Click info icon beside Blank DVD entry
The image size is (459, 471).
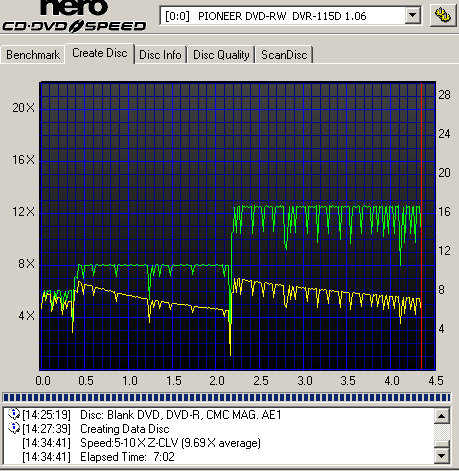14,414
